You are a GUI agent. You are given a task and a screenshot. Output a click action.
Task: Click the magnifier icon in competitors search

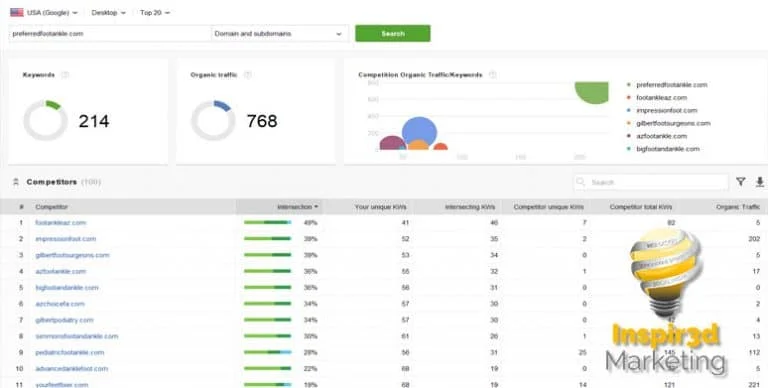point(581,182)
